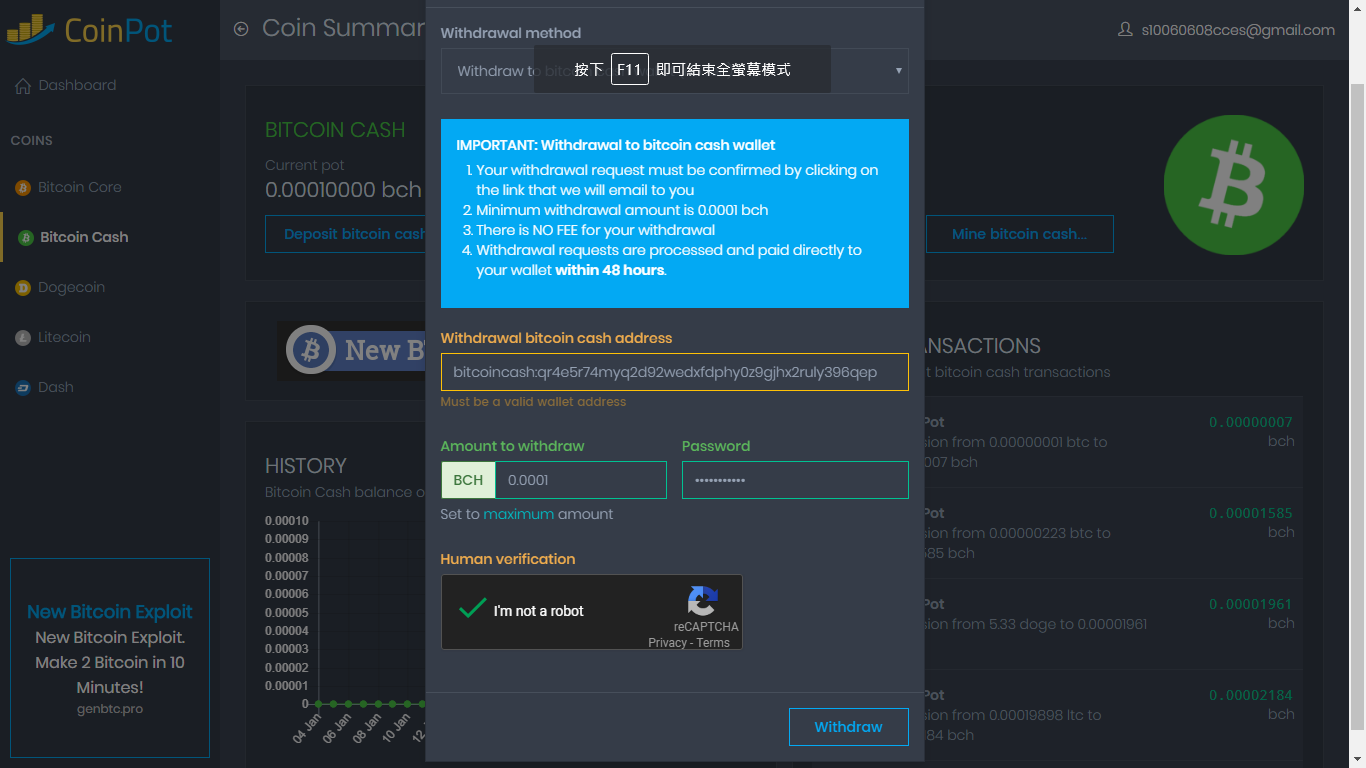Click the user account icon
This screenshot has height=768, width=1366.
1125,30
